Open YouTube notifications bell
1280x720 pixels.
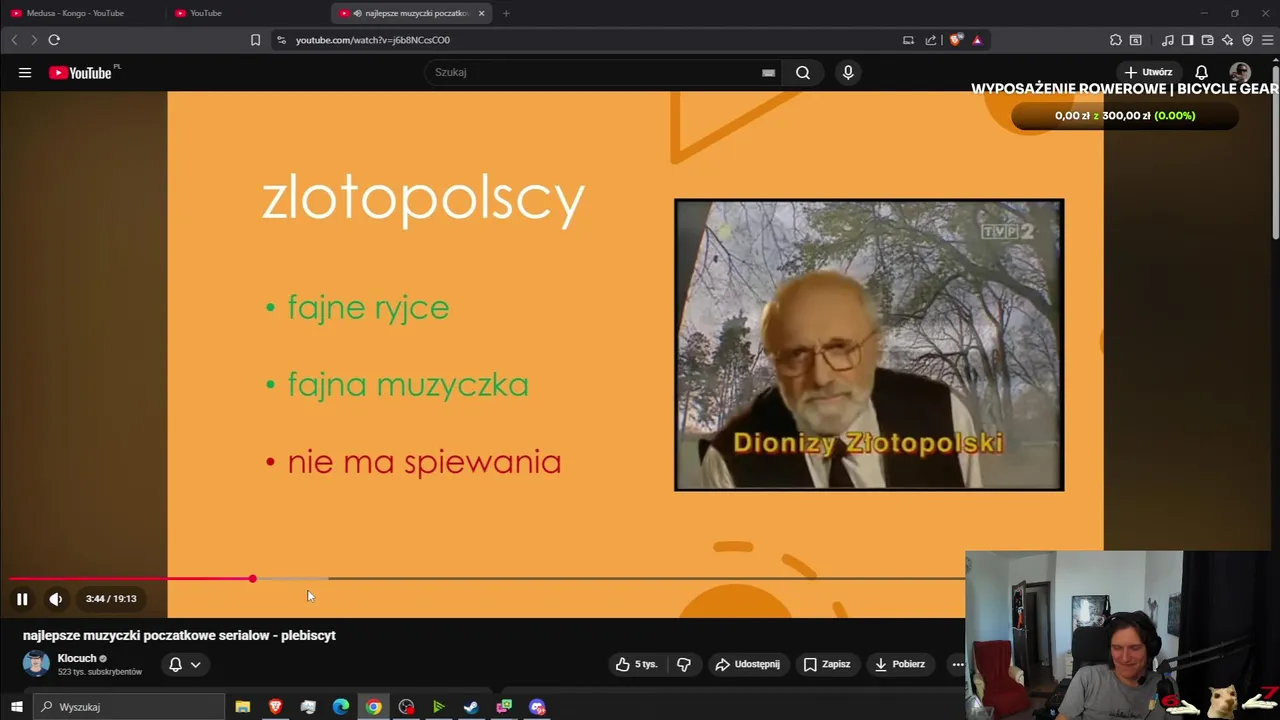(1202, 72)
